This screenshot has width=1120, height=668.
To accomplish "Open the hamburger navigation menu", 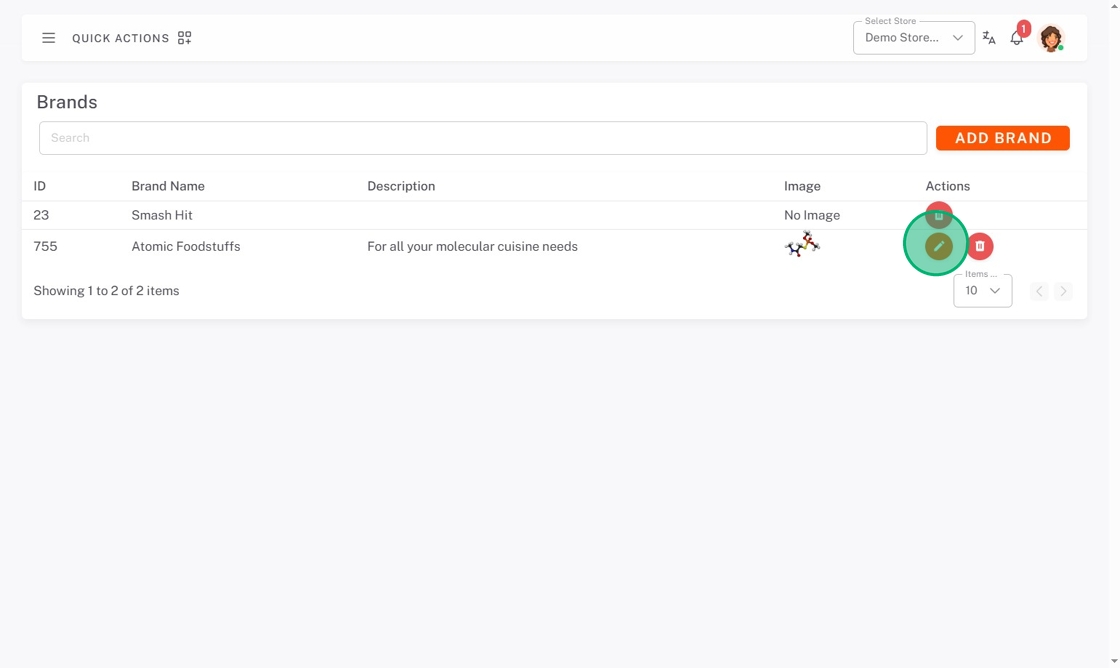I will (x=48, y=38).
